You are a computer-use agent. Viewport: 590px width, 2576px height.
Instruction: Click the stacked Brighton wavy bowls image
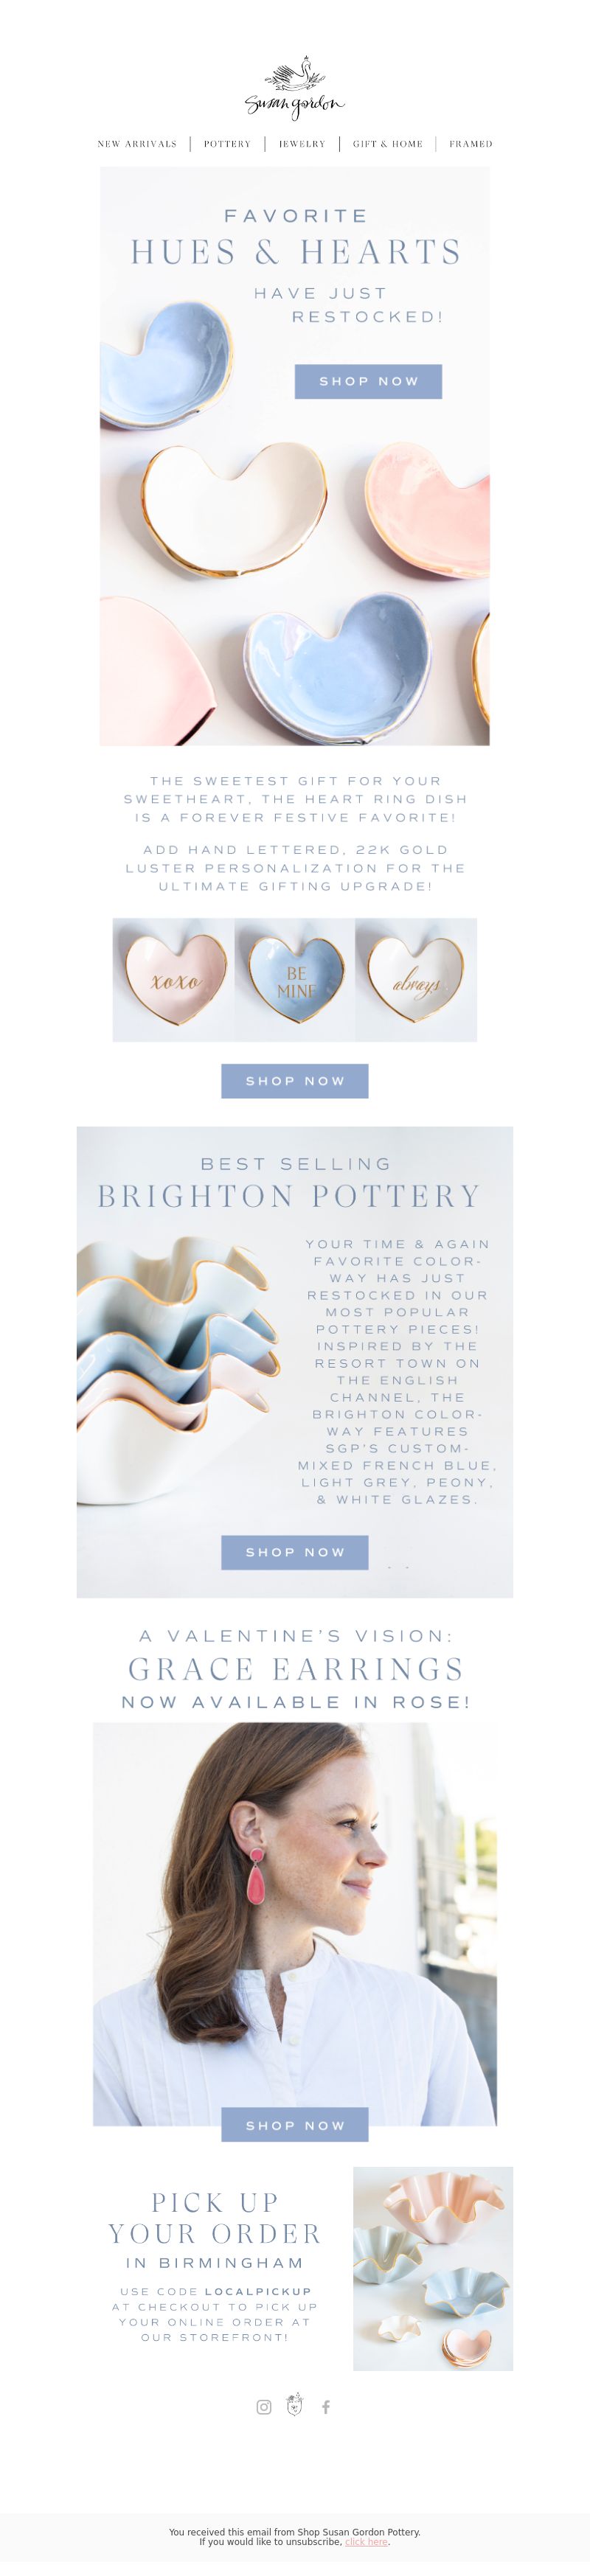(x=178, y=1370)
